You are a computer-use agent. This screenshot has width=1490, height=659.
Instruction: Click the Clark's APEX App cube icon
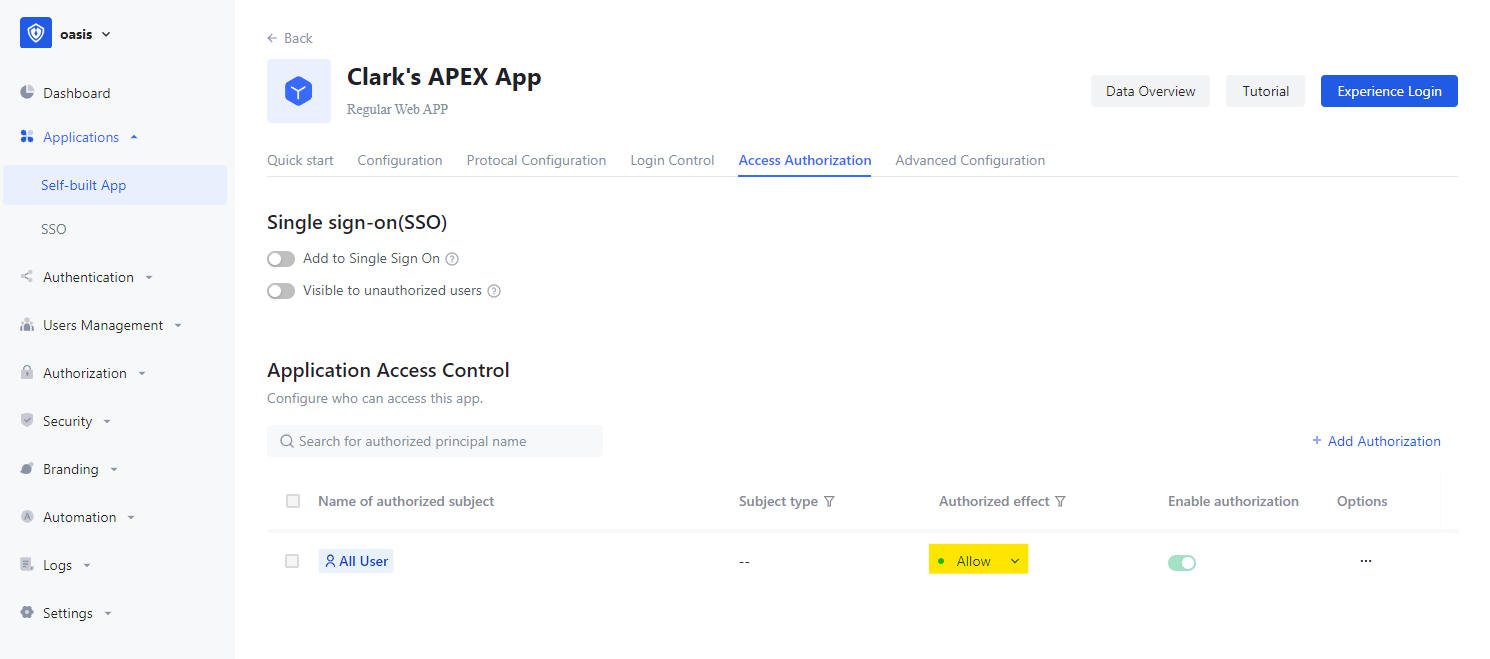[299, 91]
